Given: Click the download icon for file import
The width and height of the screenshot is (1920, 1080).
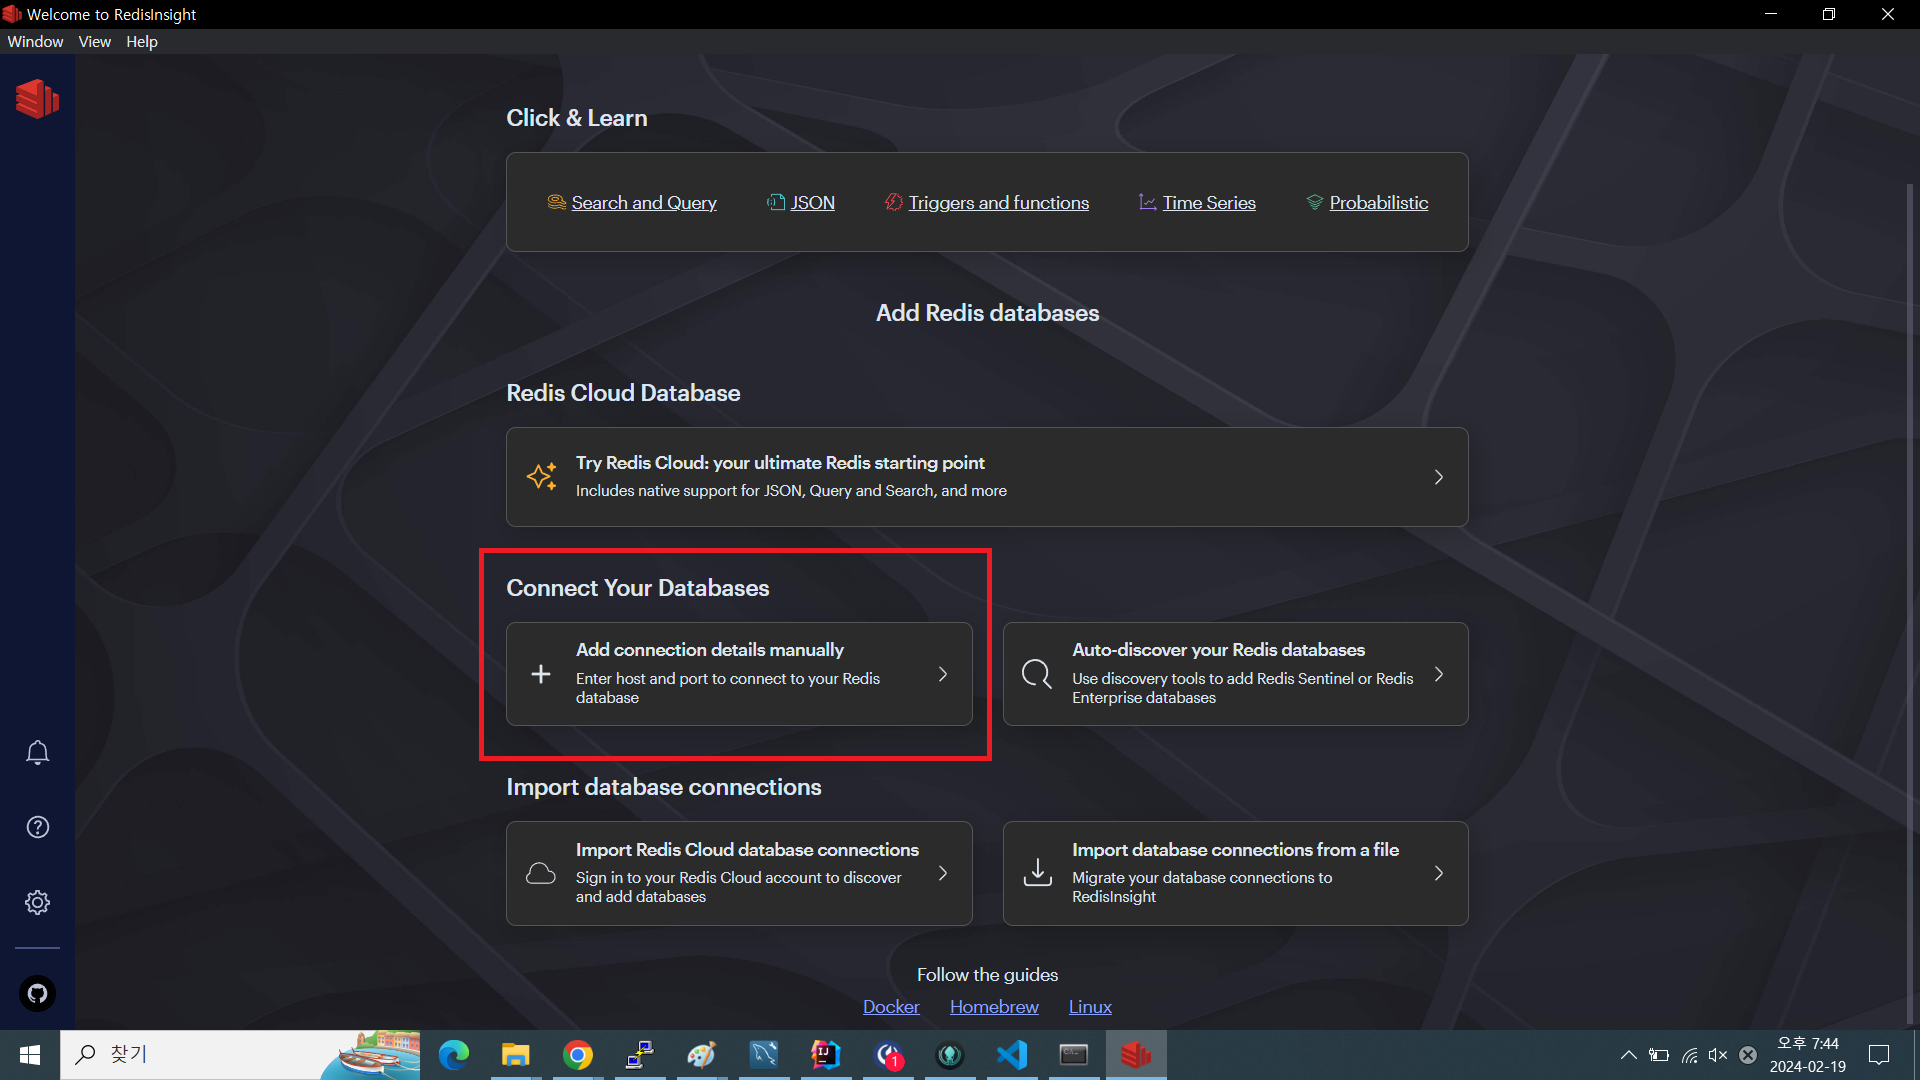Looking at the screenshot, I should (x=1037, y=873).
